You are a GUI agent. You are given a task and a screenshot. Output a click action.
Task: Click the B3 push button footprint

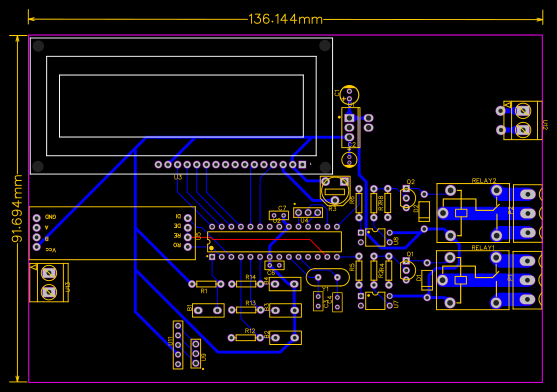[285, 311]
